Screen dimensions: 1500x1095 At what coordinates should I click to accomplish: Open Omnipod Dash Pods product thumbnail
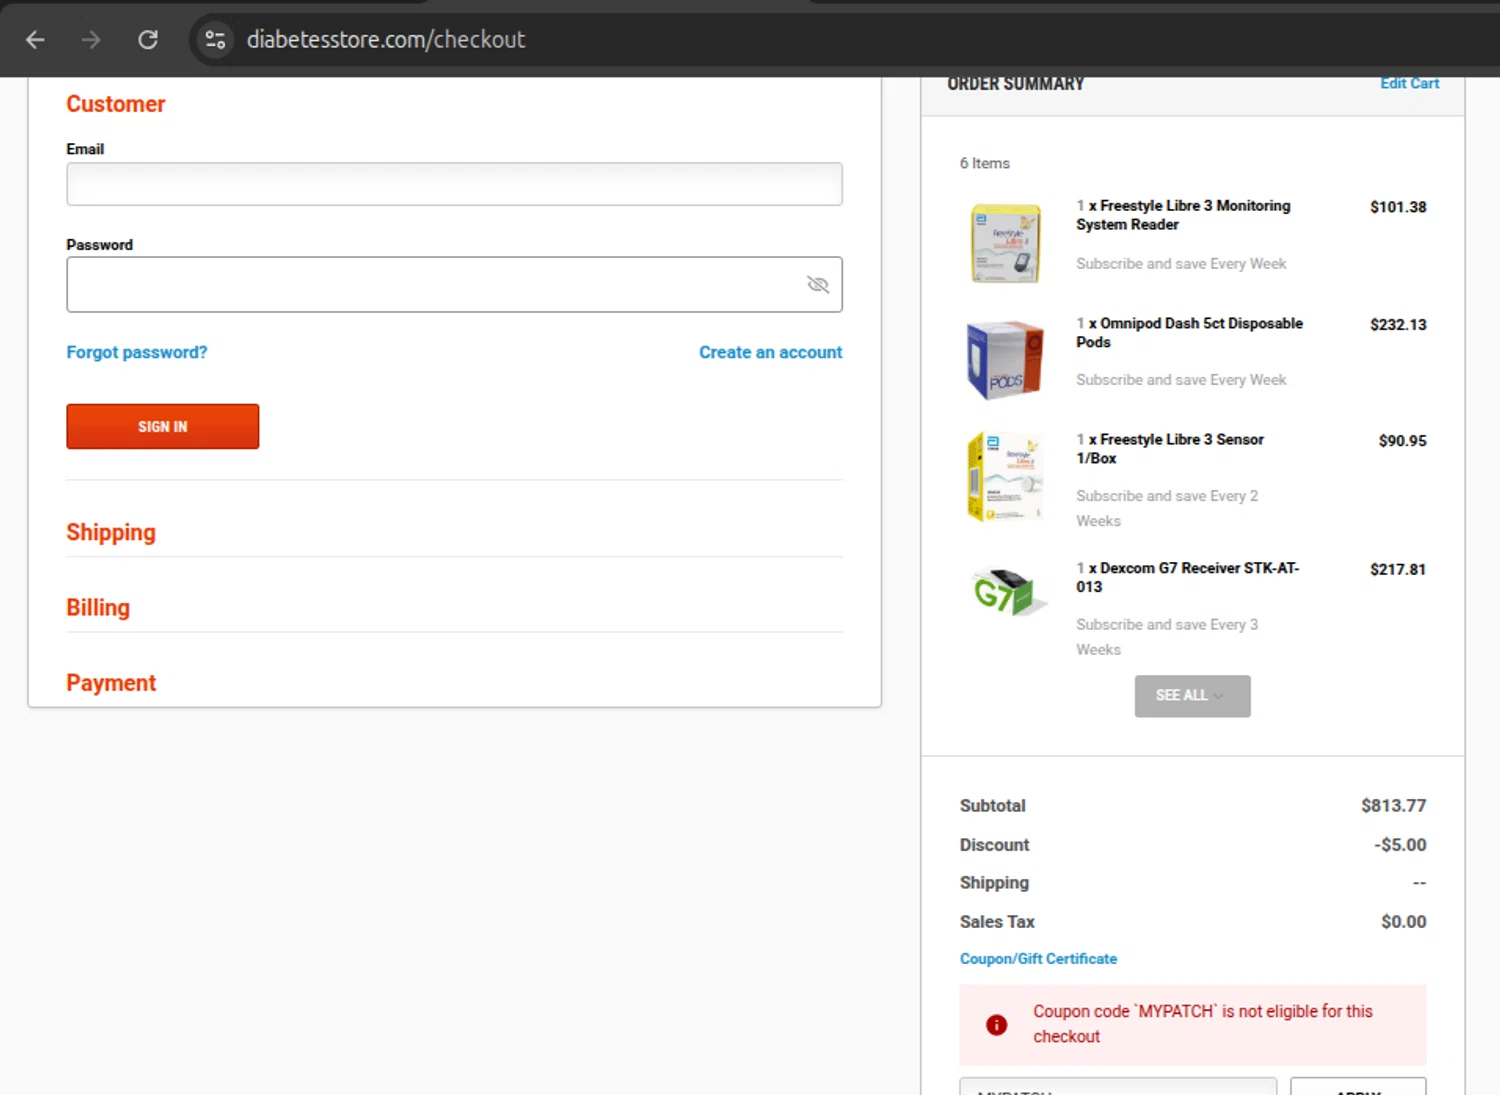point(1006,360)
